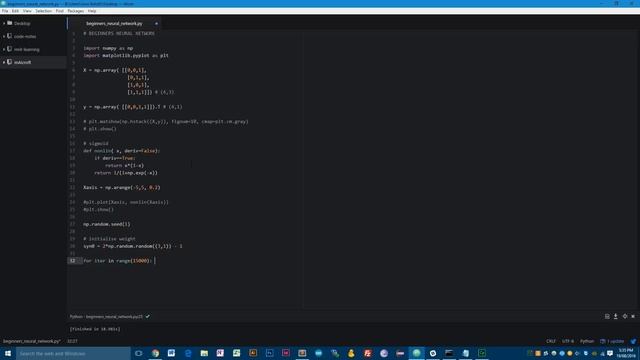Close the script output panel

tap(633, 316)
